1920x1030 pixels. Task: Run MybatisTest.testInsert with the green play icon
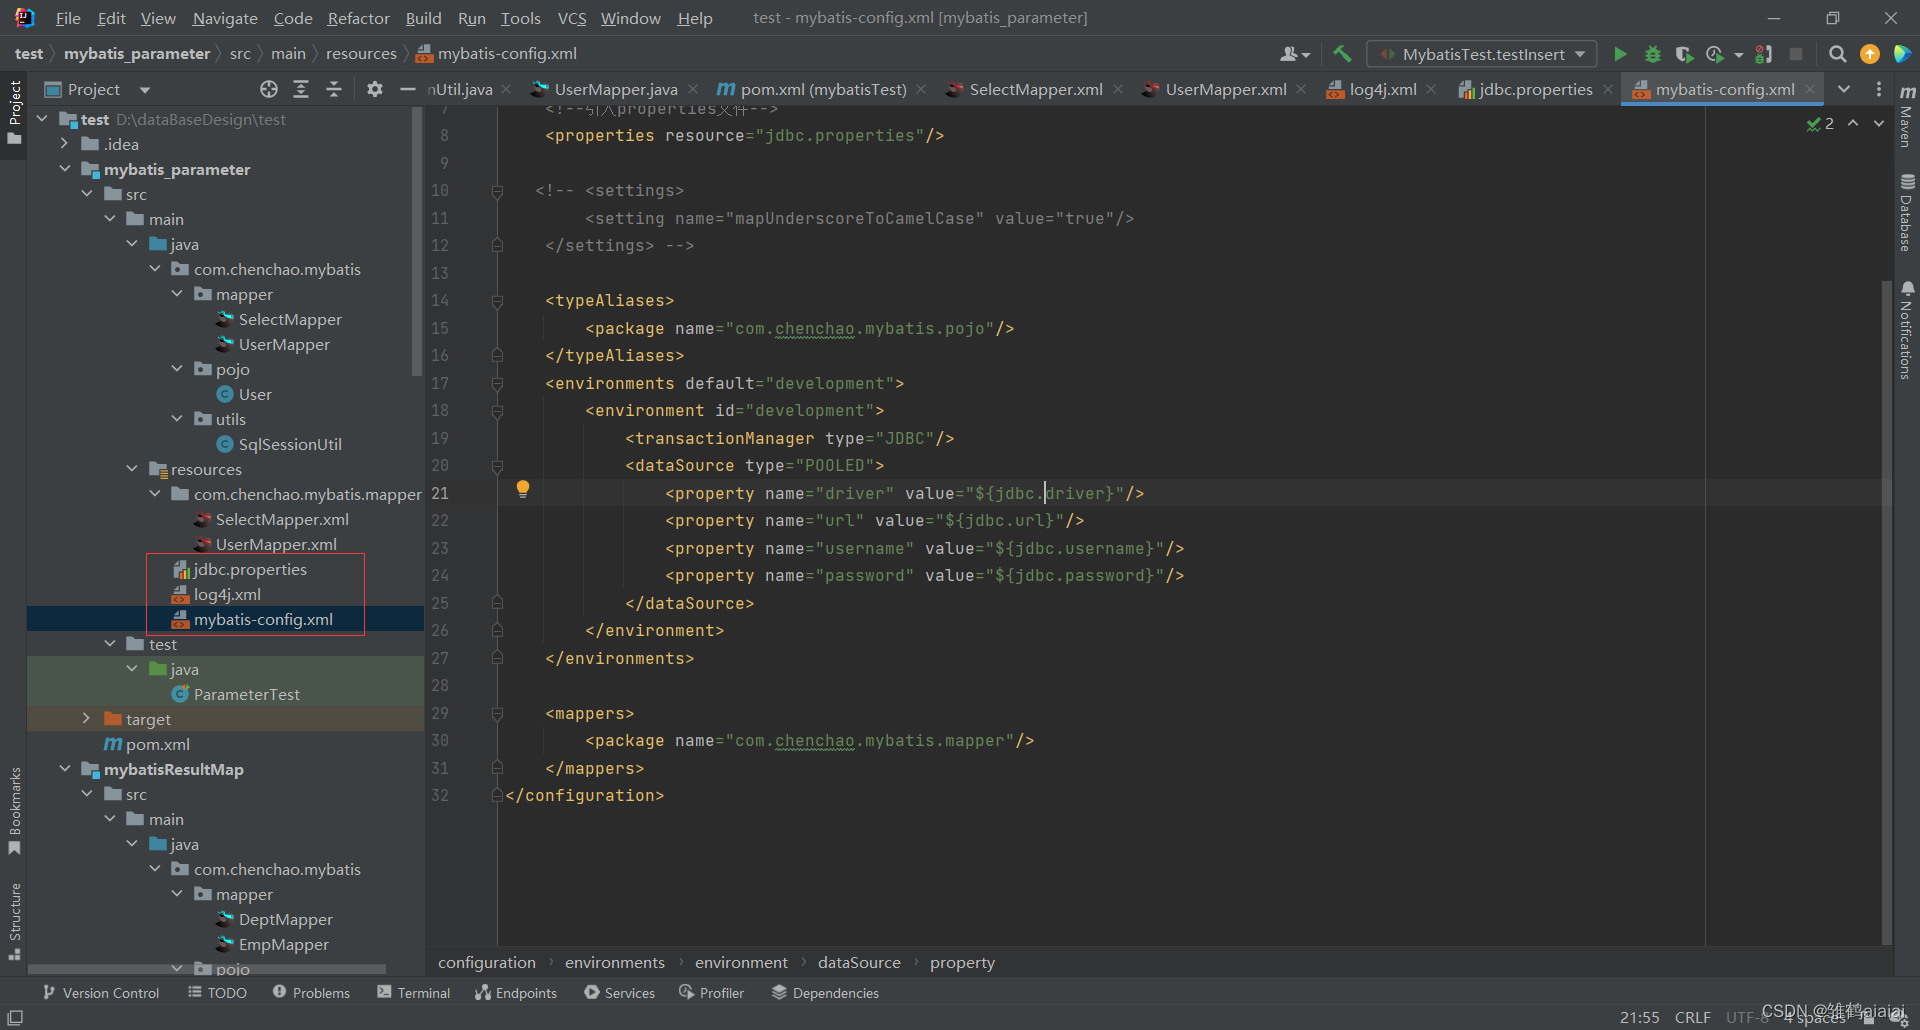click(1620, 54)
